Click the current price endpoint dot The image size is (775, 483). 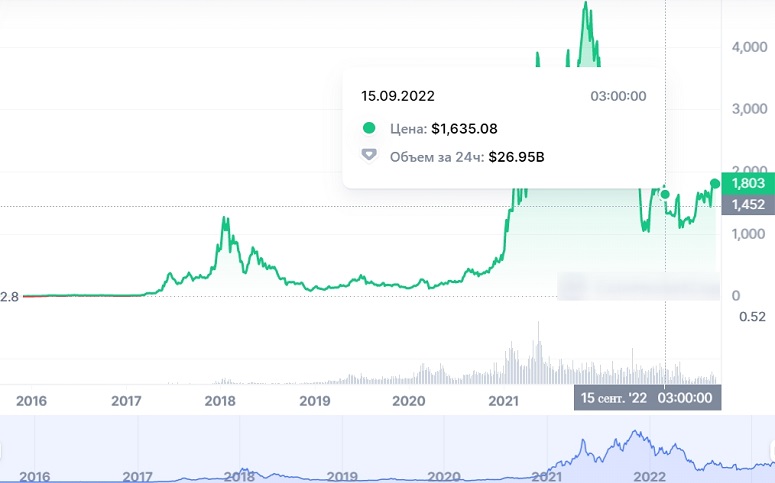click(x=715, y=184)
